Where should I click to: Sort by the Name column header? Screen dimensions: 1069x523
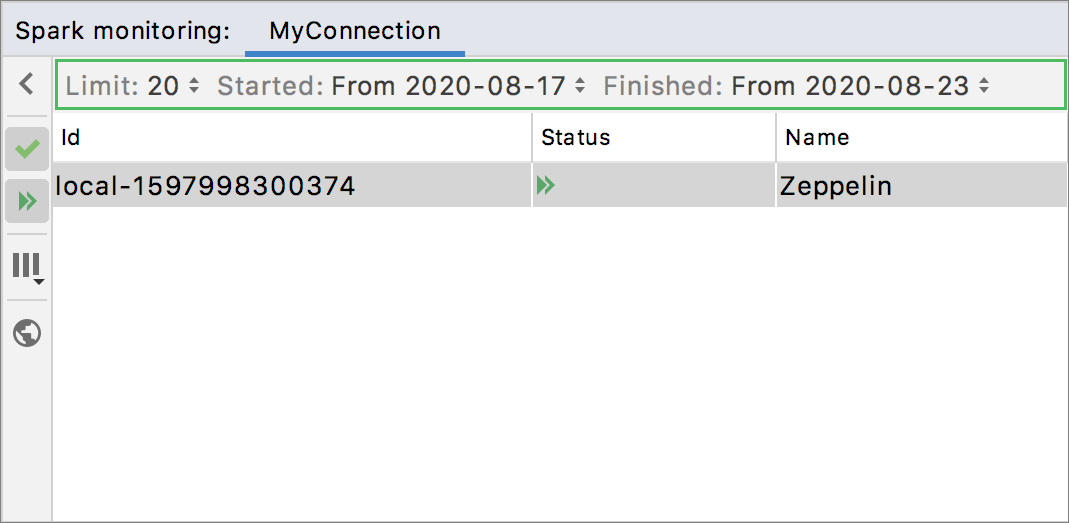click(920, 138)
